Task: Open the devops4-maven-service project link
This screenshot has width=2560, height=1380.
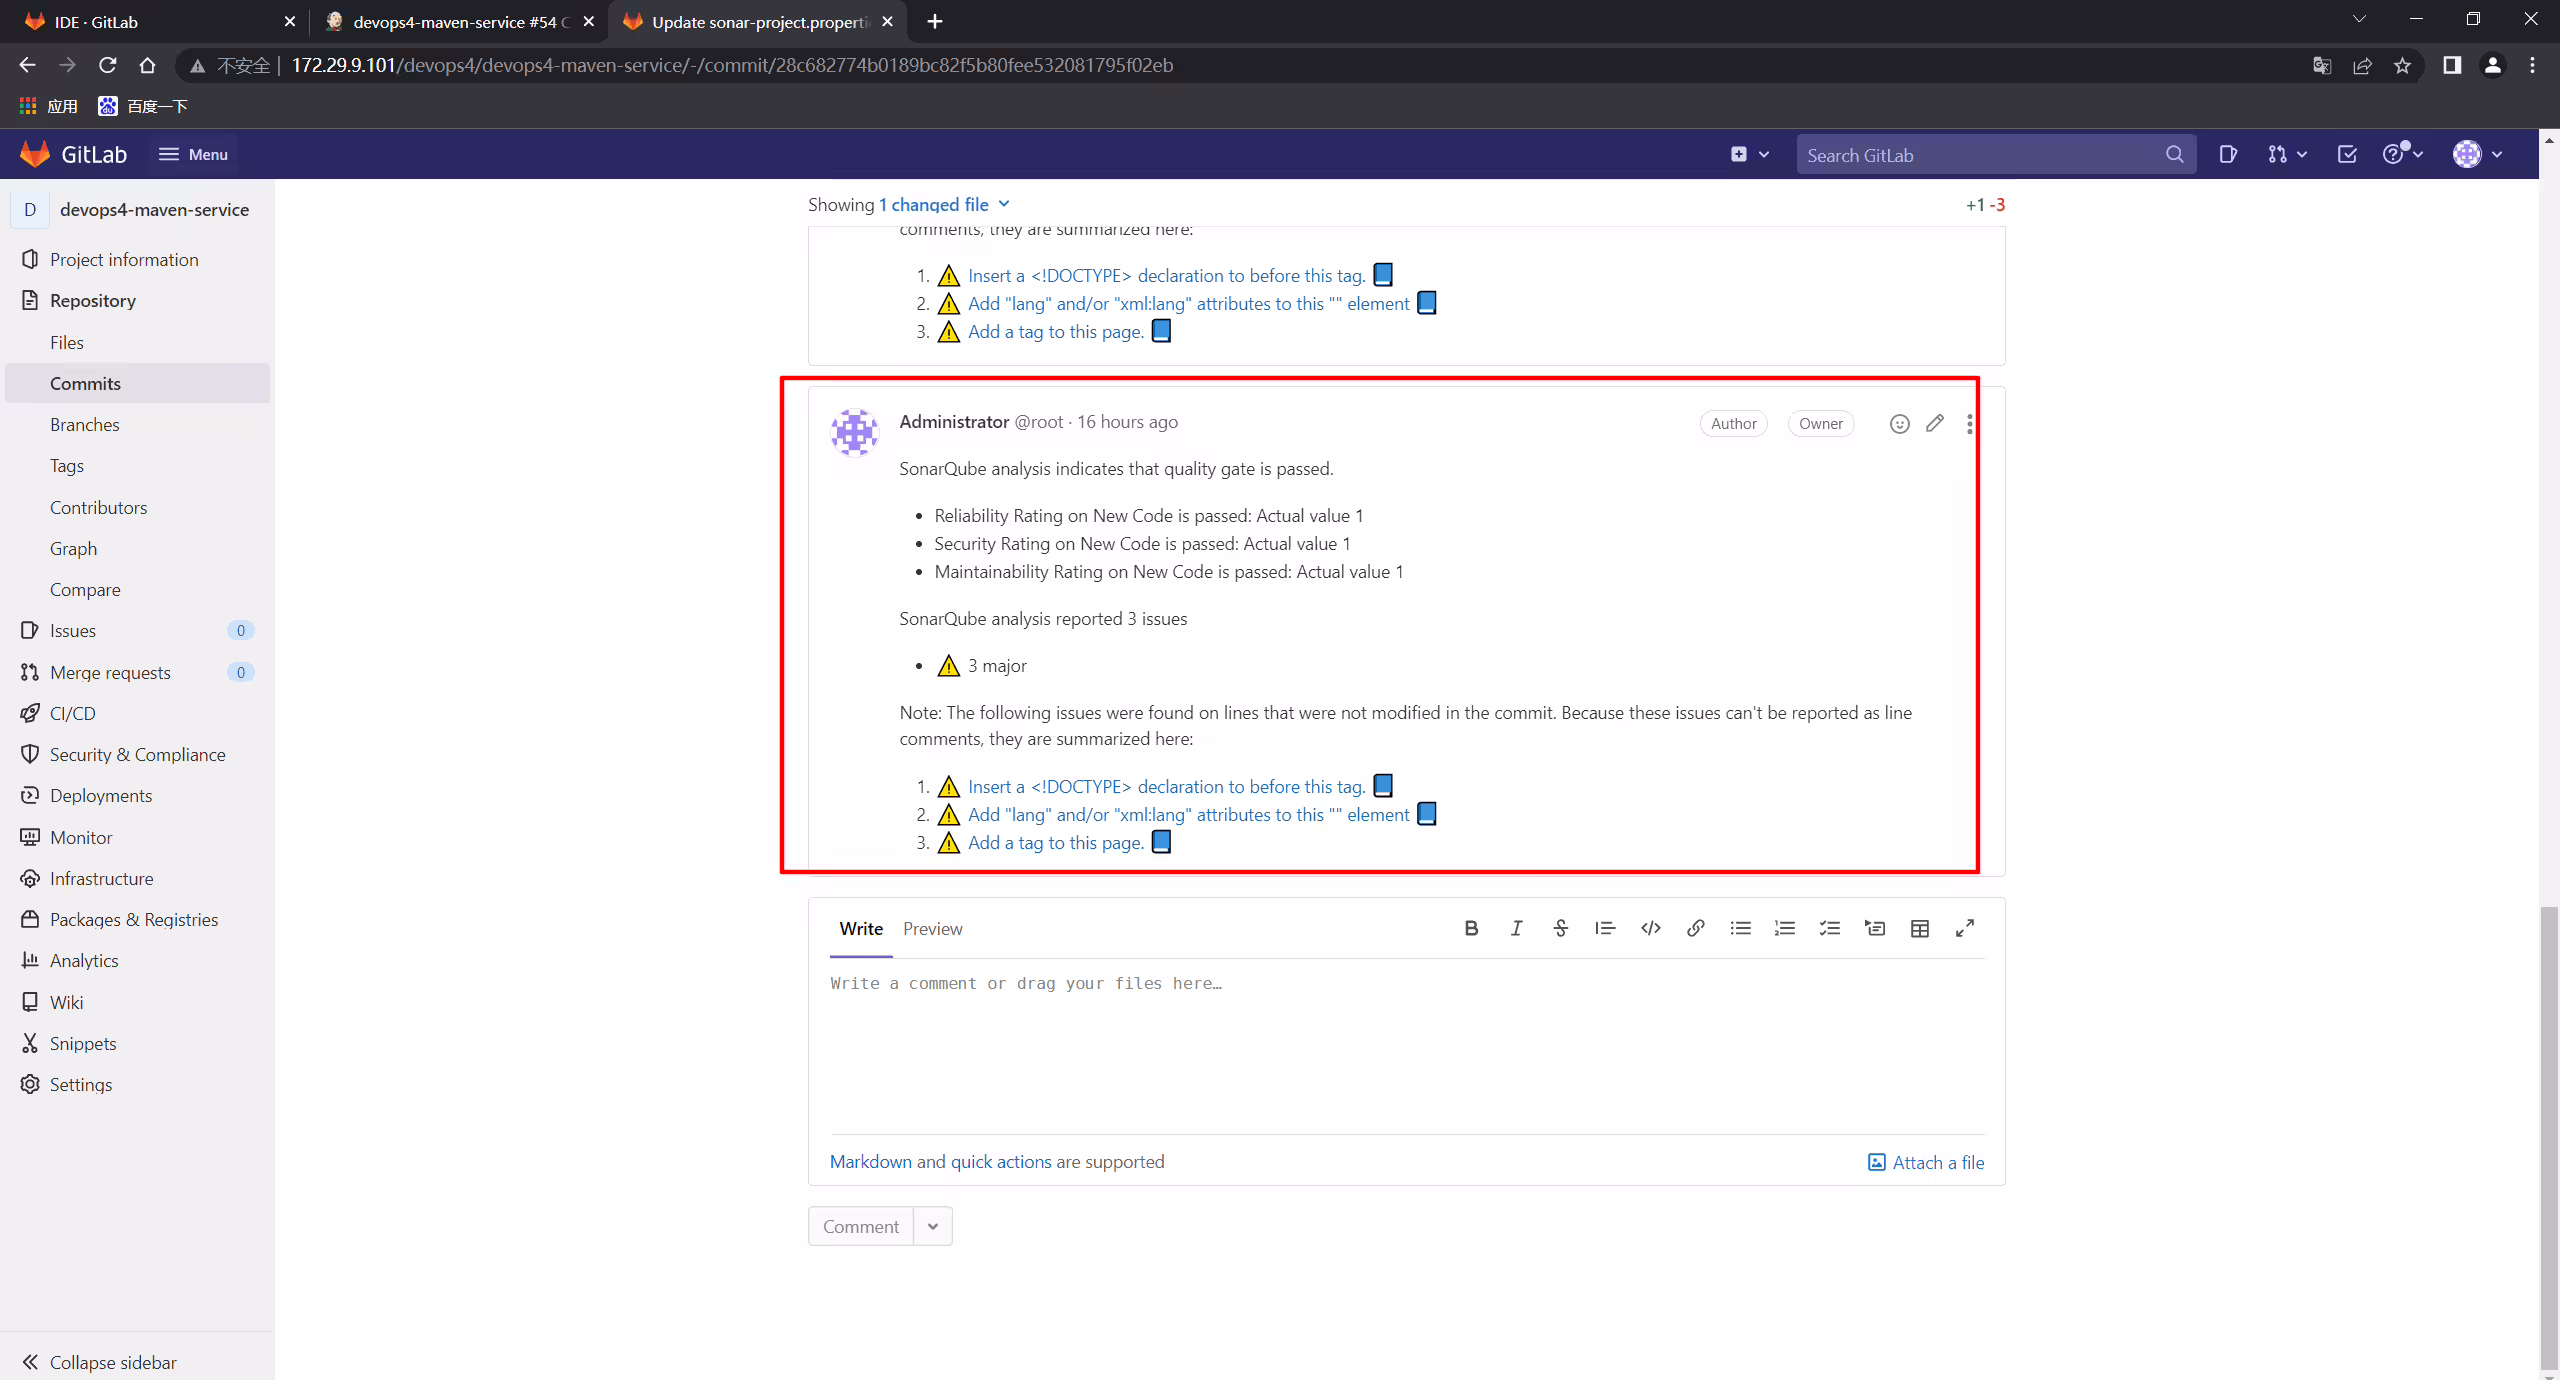Action: (154, 209)
